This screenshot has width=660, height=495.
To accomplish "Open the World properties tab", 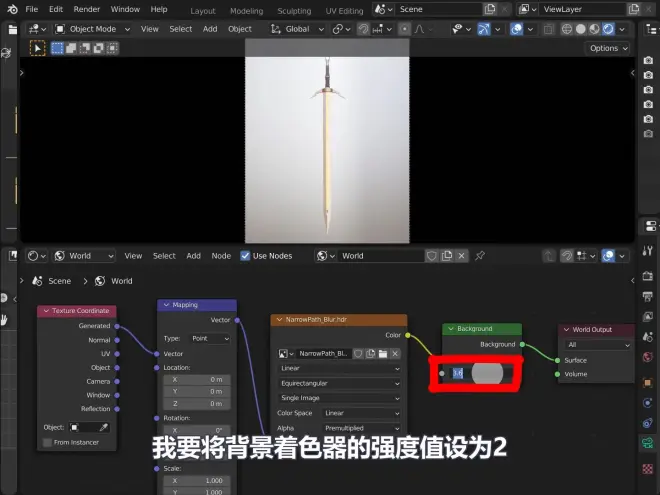I will click(x=647, y=357).
